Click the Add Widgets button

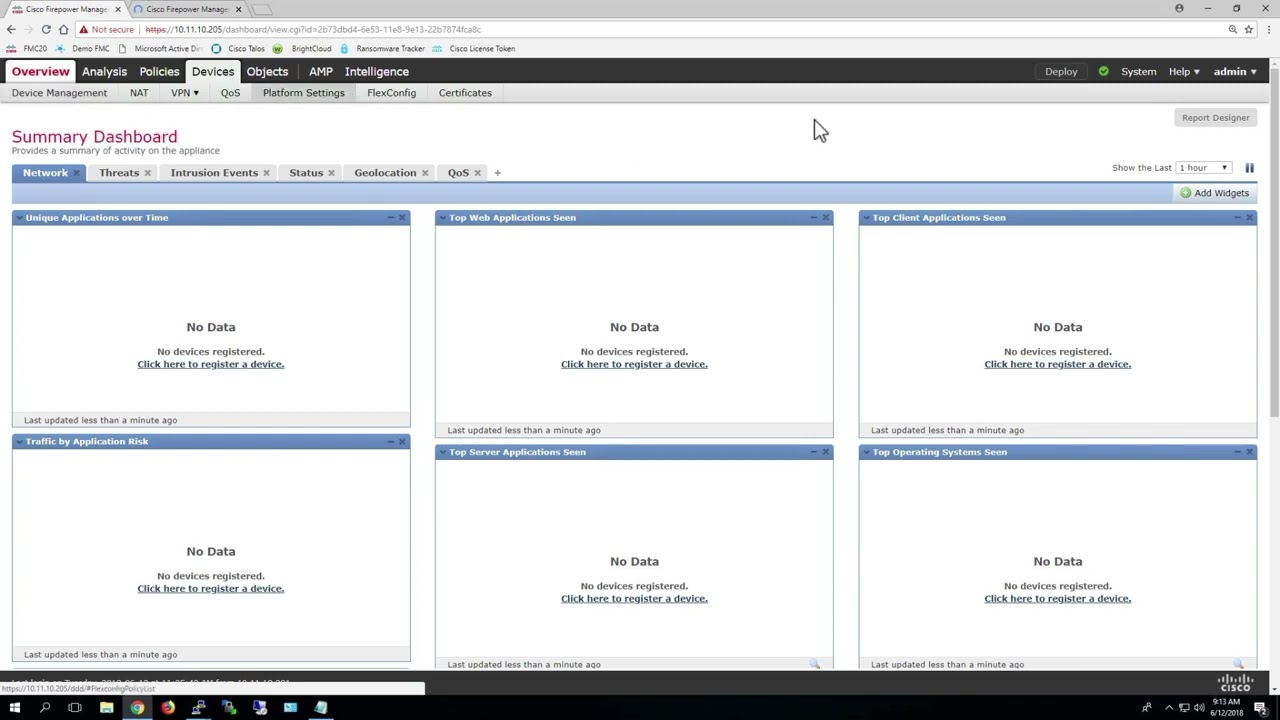tap(1215, 193)
